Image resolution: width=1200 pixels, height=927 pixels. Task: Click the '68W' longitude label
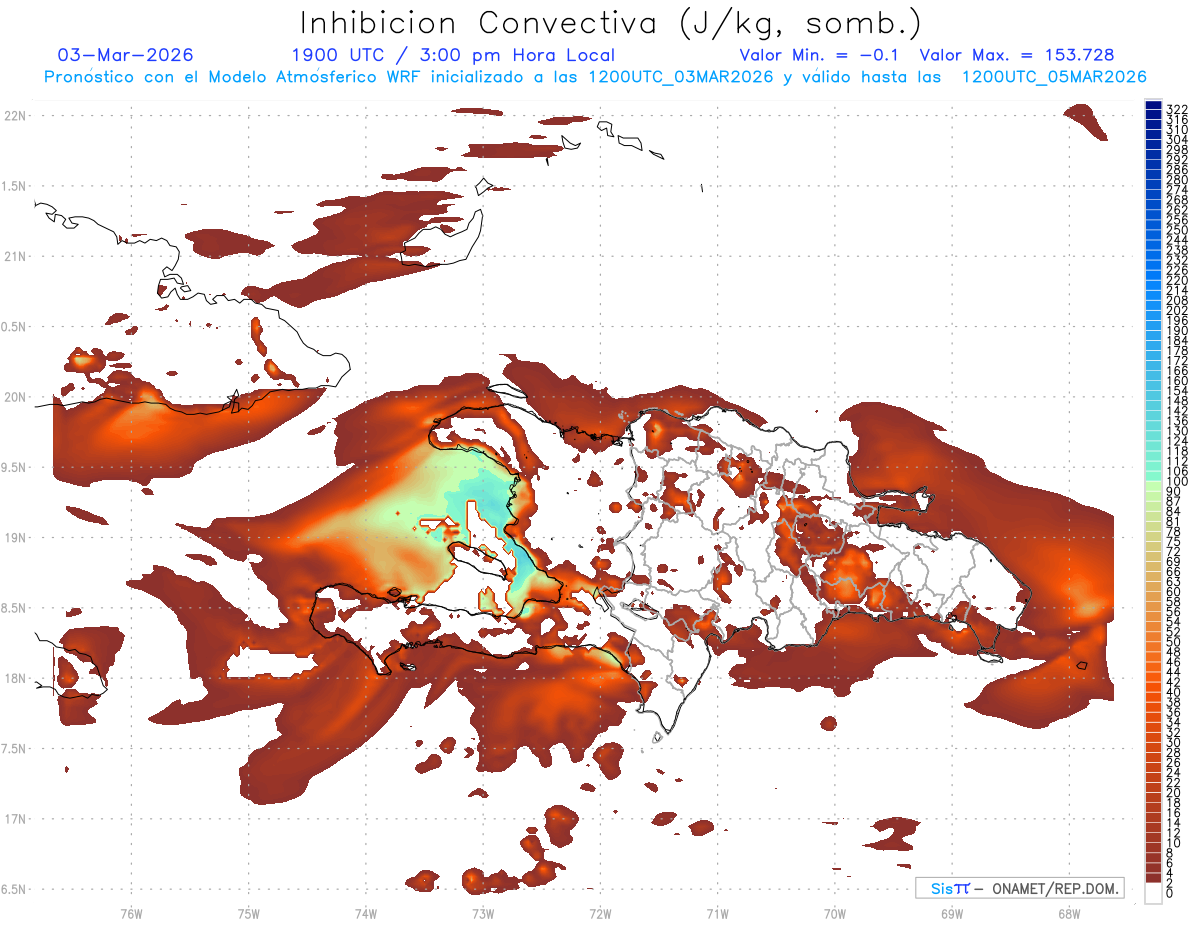pos(1068,913)
